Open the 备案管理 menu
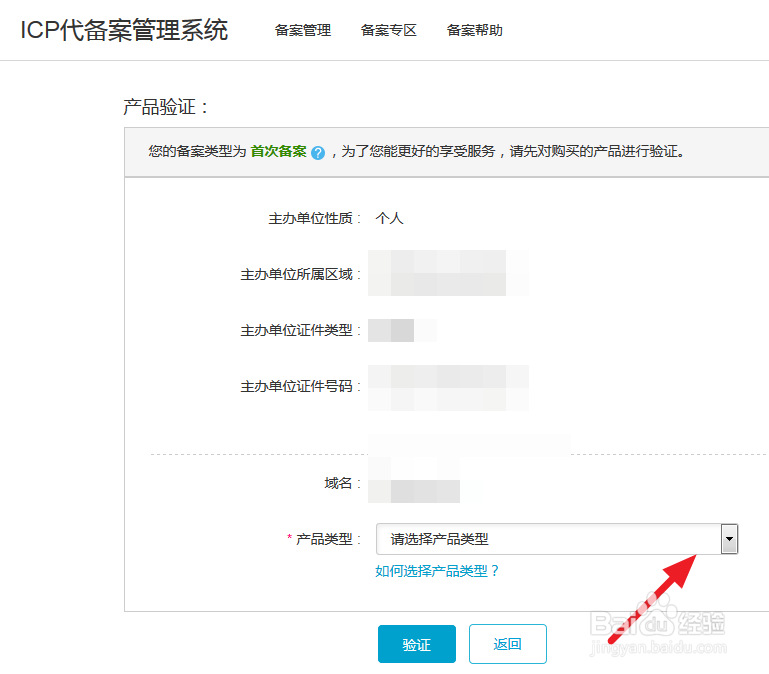The width and height of the screenshot is (769, 674). [x=303, y=30]
